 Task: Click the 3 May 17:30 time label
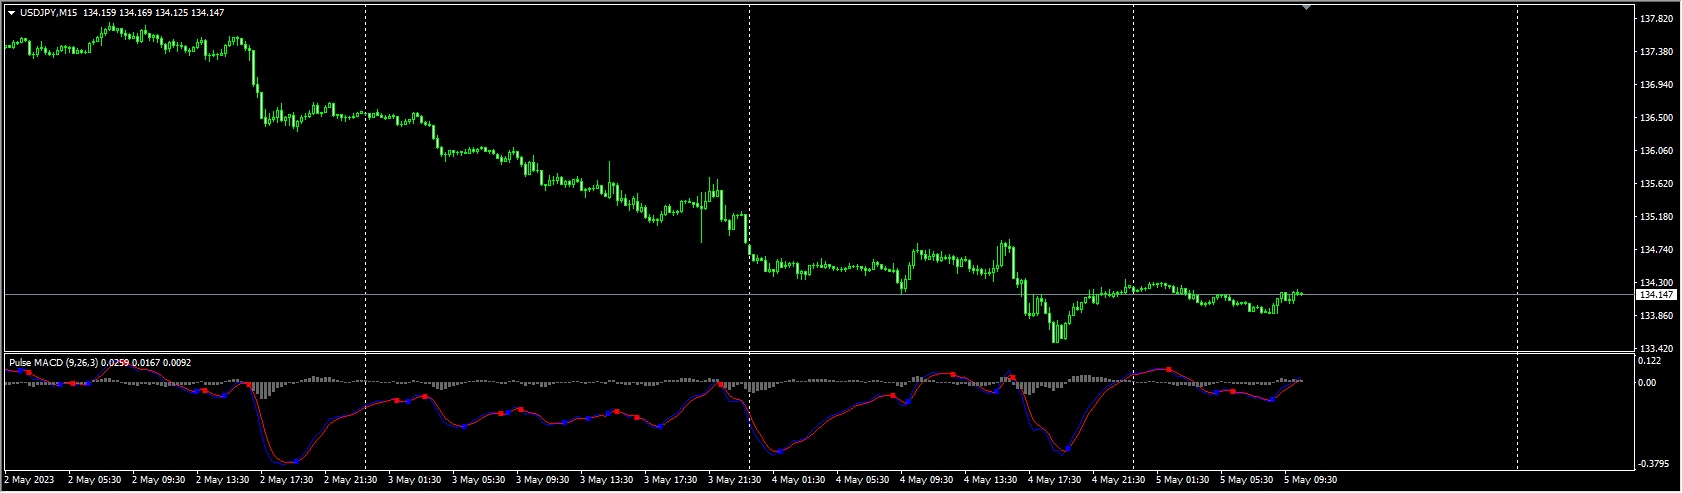(671, 480)
